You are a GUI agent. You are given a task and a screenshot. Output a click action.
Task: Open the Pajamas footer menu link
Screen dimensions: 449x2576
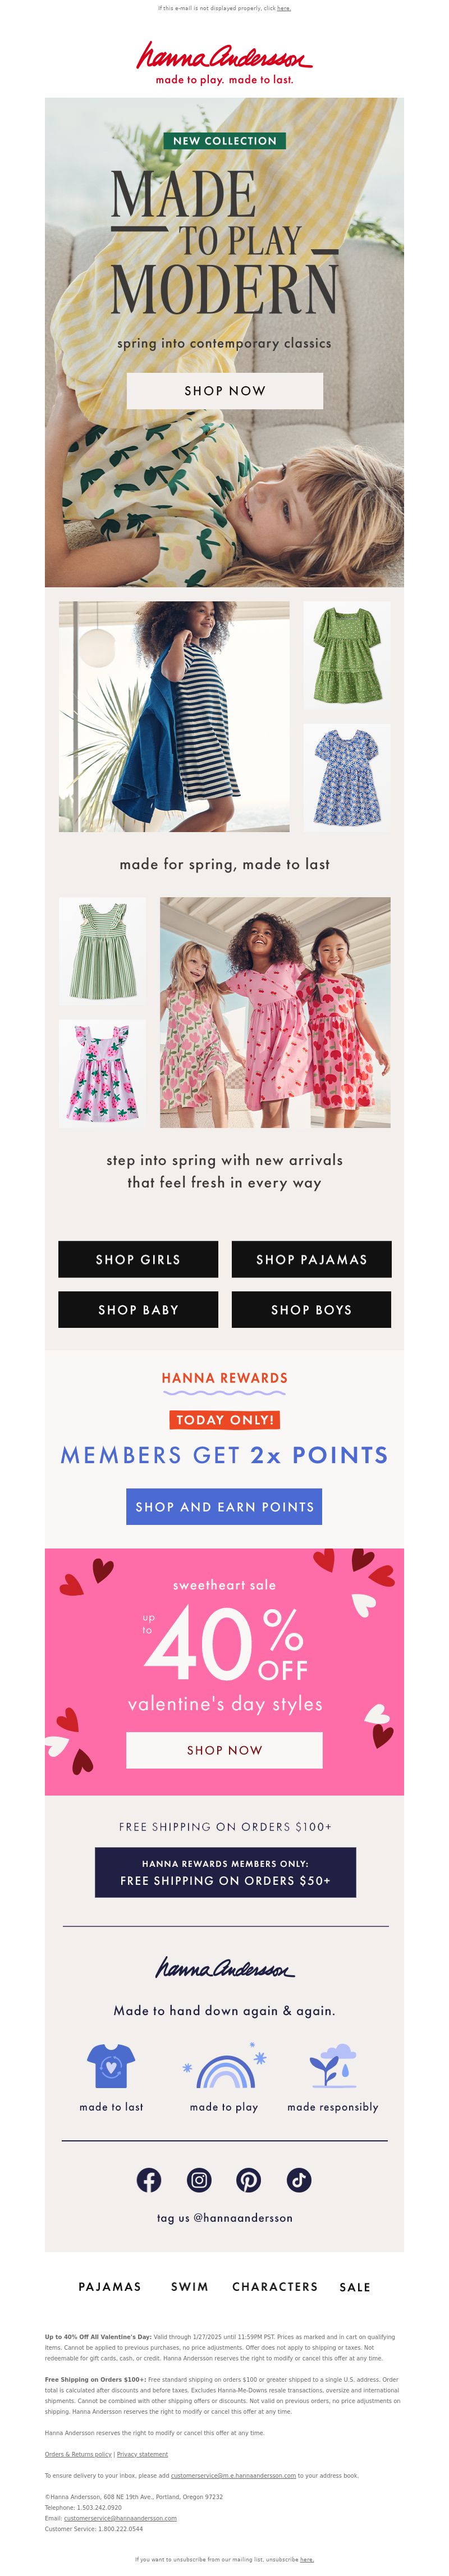(110, 2287)
